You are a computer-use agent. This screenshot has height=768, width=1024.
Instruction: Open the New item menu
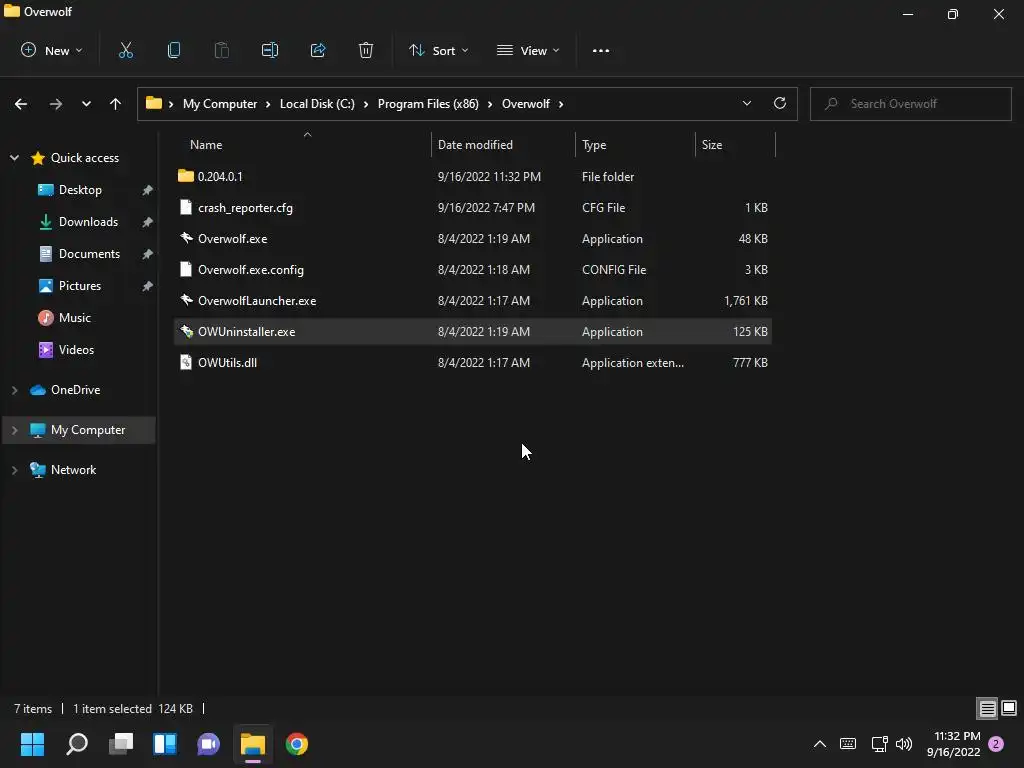52,50
